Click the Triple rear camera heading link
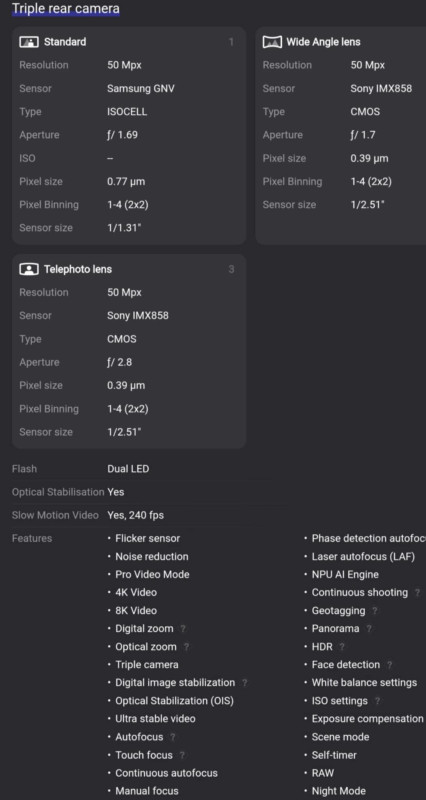 66,9
